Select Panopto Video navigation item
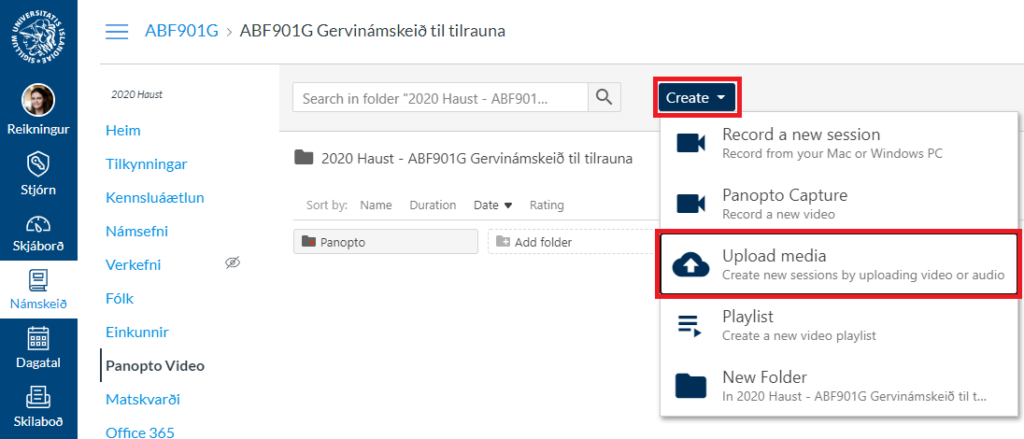Viewport: 1024px width, 439px height. click(x=155, y=366)
